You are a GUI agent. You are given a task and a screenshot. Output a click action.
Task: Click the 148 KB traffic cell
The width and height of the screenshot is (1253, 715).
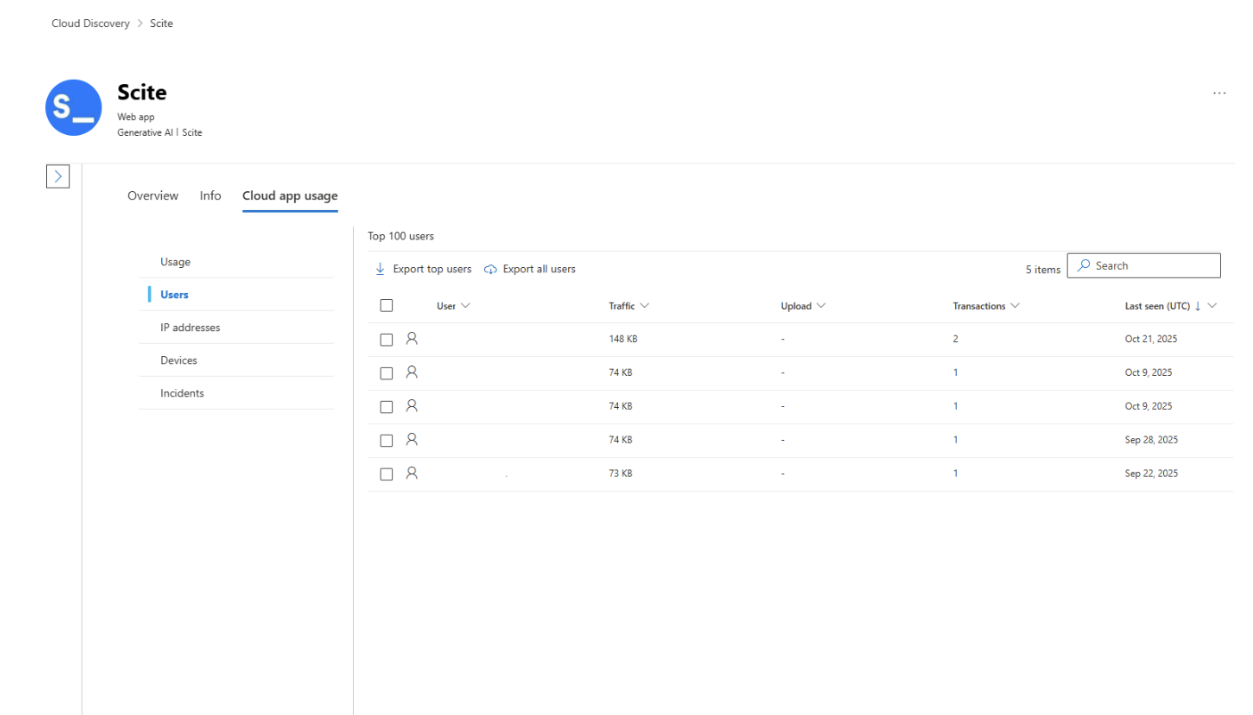[623, 339]
